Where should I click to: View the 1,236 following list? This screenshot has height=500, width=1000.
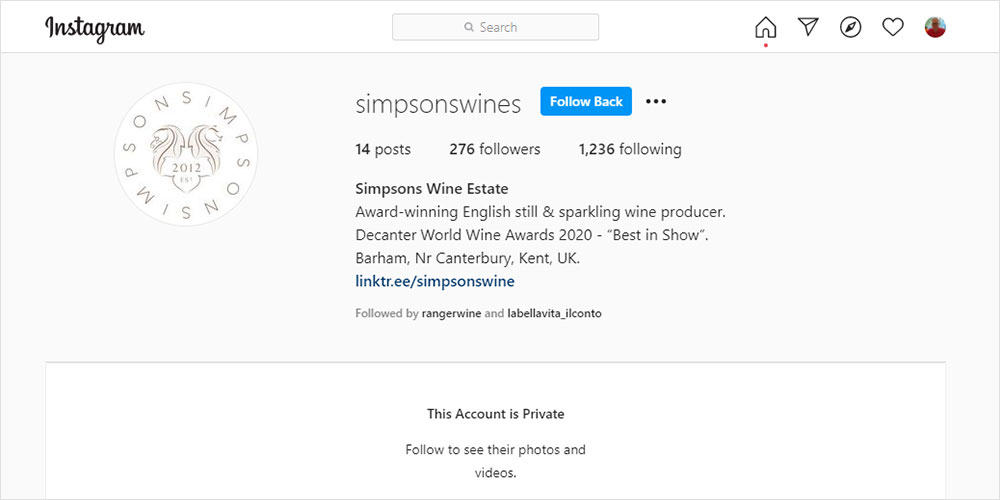click(x=630, y=149)
